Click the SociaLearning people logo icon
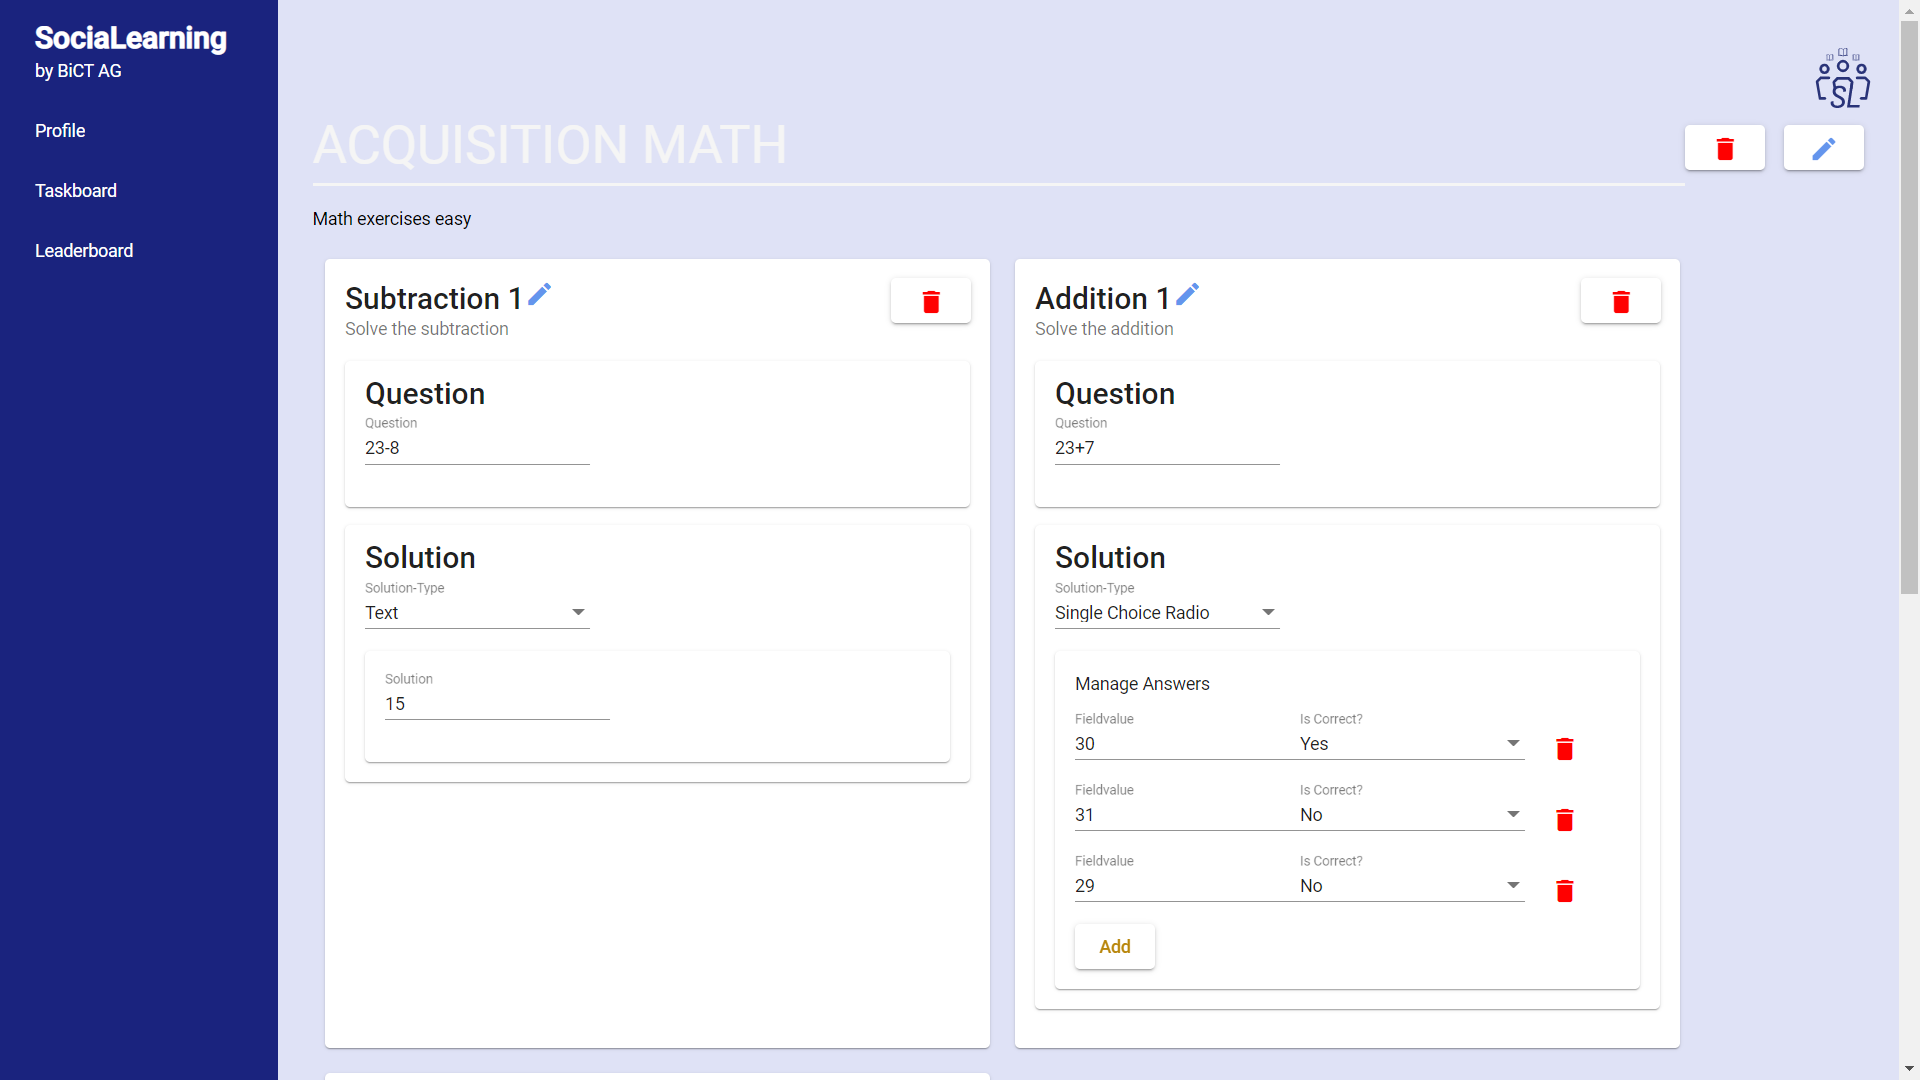This screenshot has height=1080, width=1920. pyautogui.click(x=1842, y=79)
